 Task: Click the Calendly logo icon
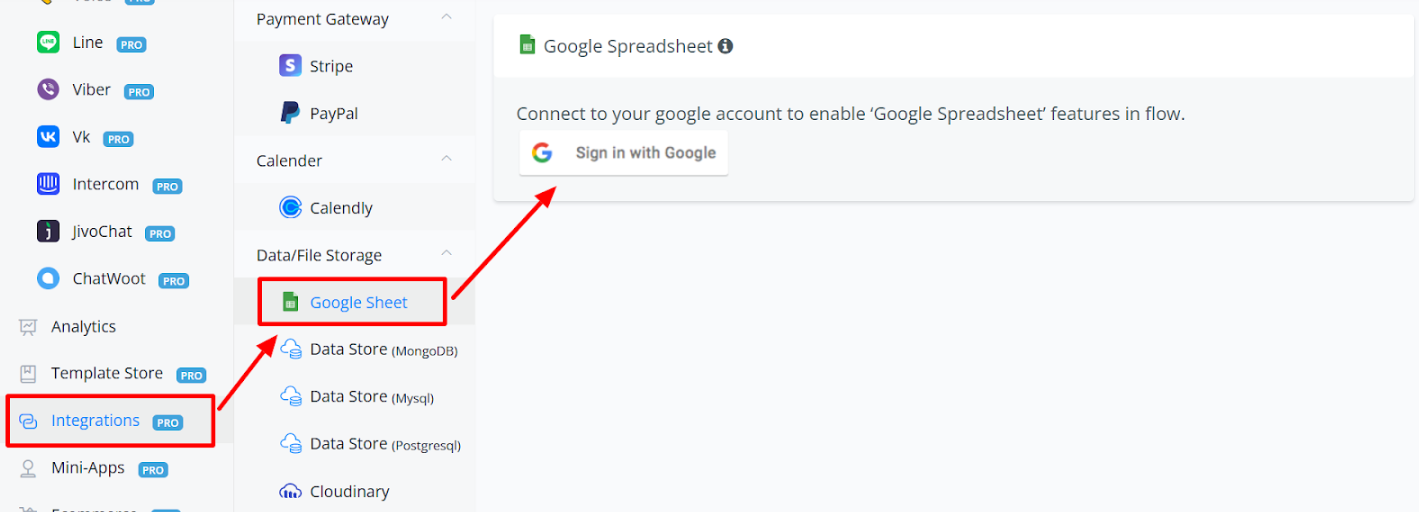tap(291, 208)
